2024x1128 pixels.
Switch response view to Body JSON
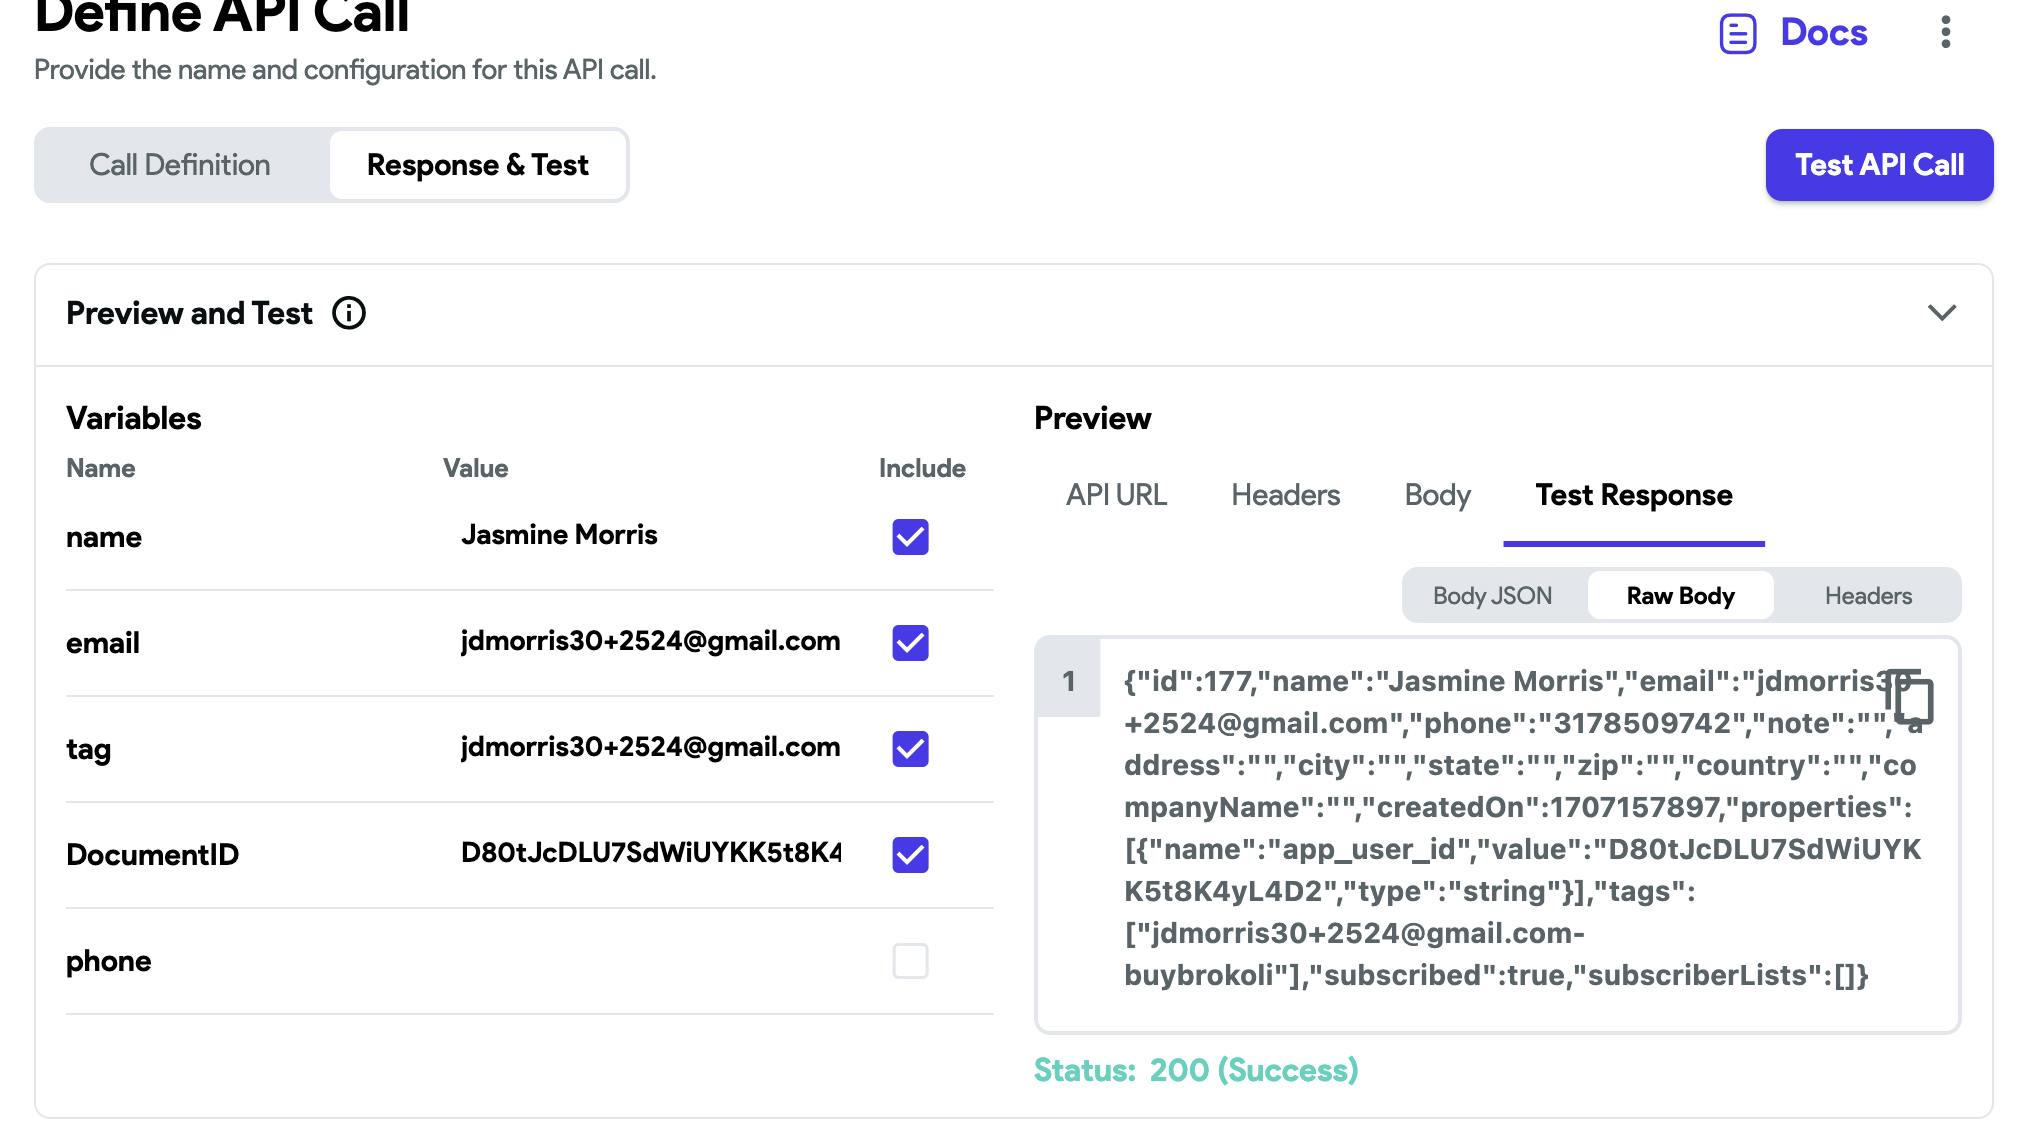point(1492,596)
